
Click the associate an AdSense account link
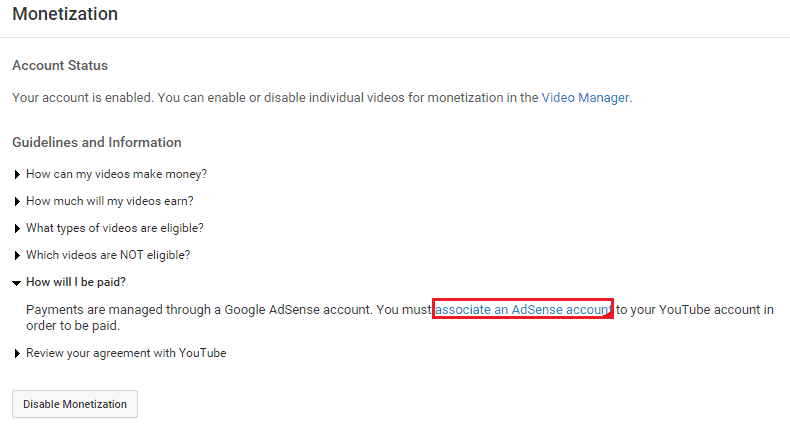pyautogui.click(x=523, y=309)
